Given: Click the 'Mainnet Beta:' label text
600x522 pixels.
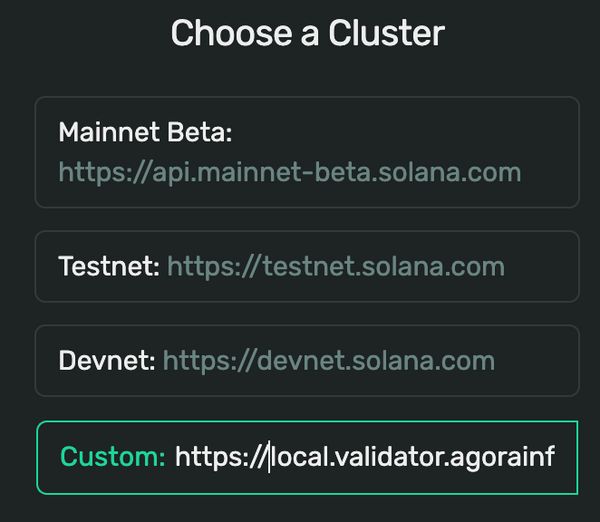Looking at the screenshot, I should pyautogui.click(x=145, y=132).
